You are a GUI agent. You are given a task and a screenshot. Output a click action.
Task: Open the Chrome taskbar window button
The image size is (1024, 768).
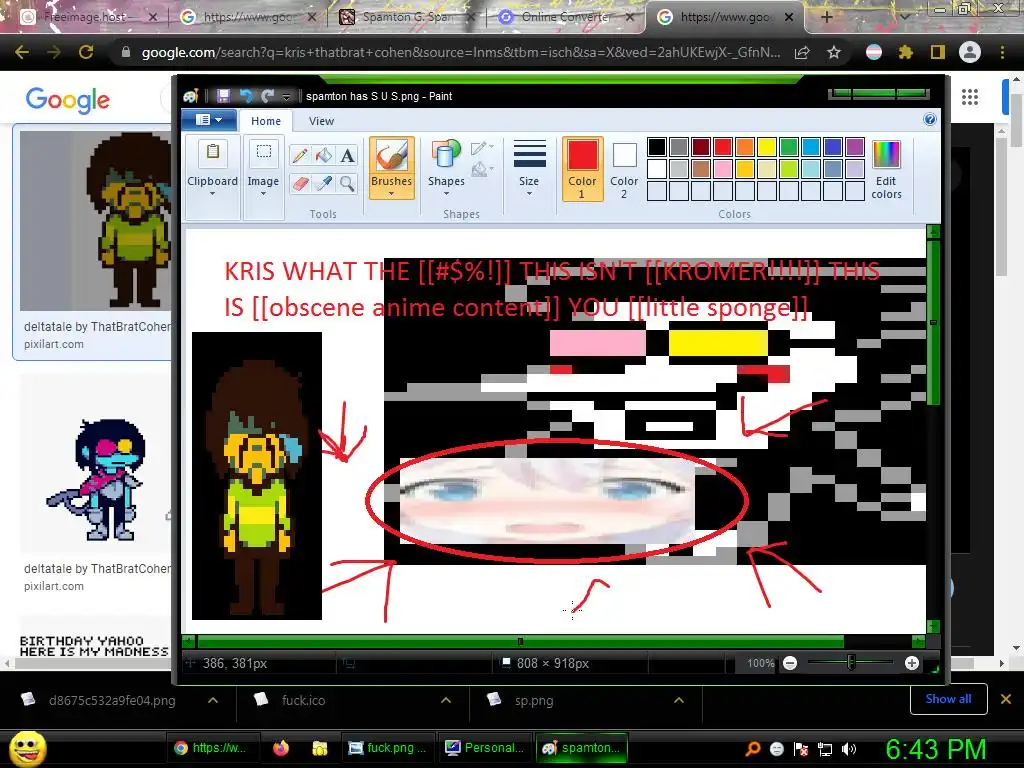pos(212,748)
